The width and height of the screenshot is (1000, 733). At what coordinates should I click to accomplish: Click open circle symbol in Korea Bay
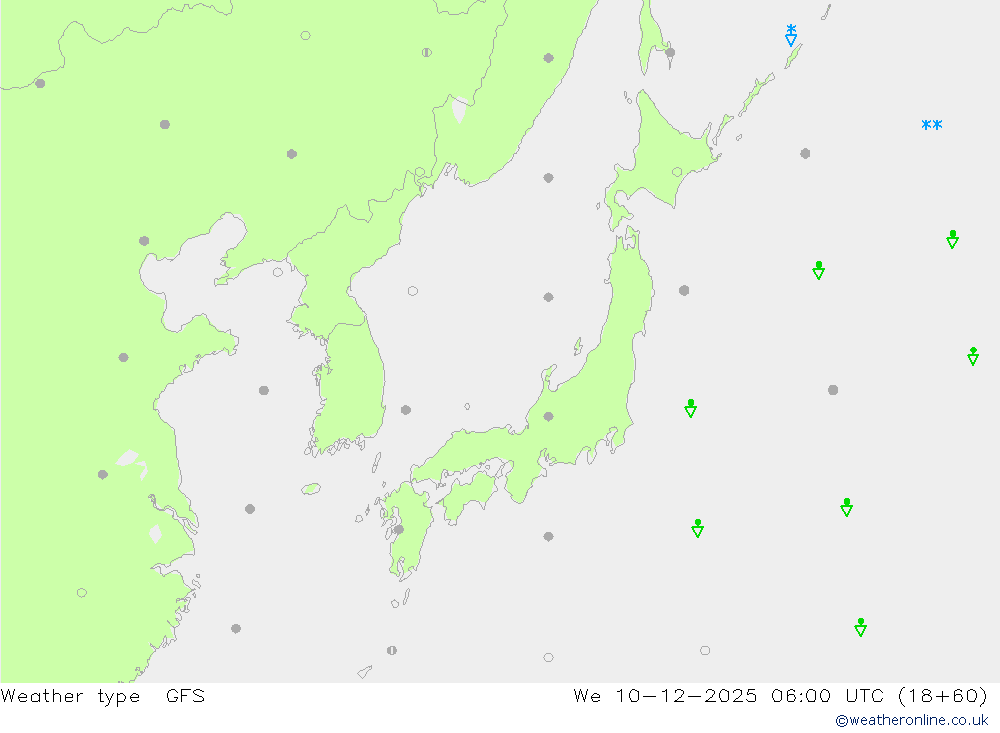coord(277,272)
